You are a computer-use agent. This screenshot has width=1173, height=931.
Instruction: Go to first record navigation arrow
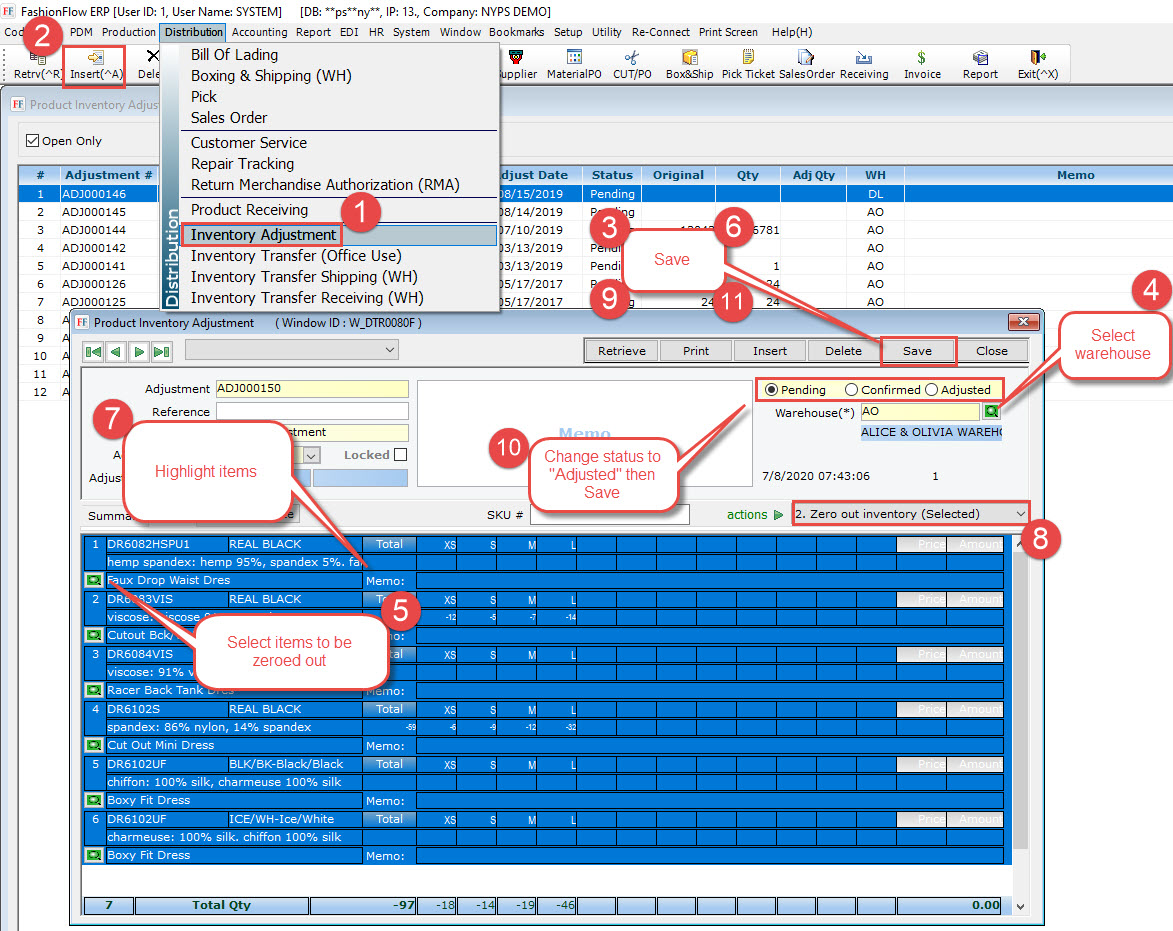pos(93,351)
